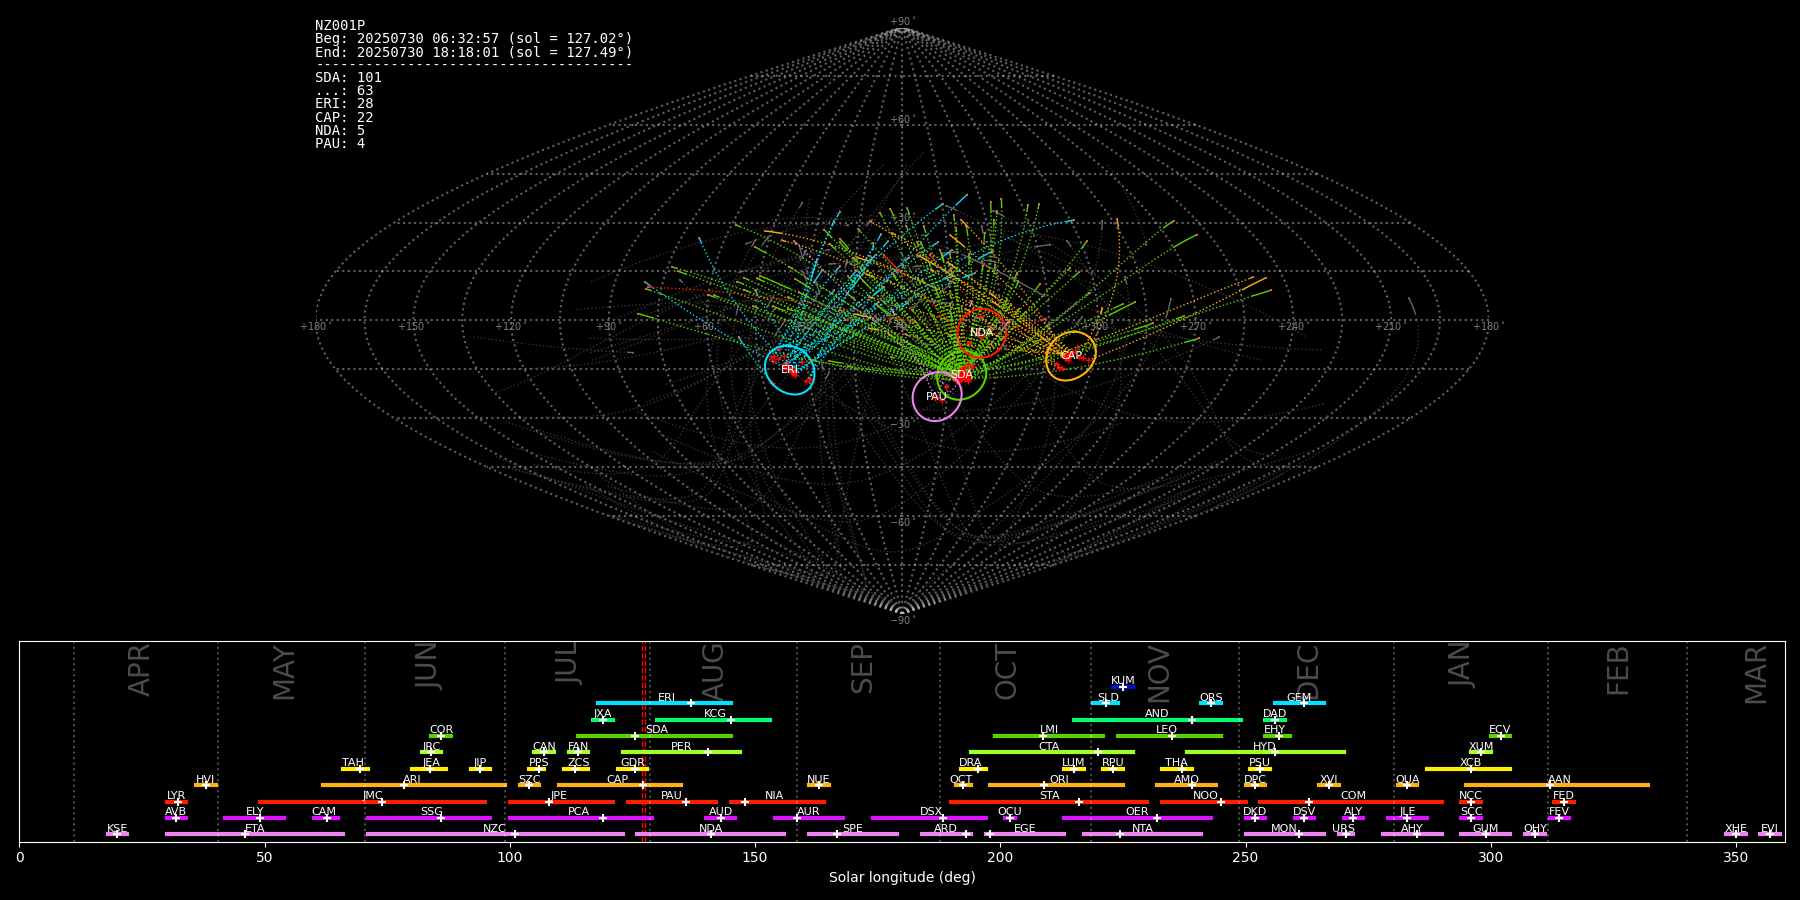The image size is (1800, 900).
Task: Click the dark blue KUM shower bar
Action: [x=1123, y=687]
